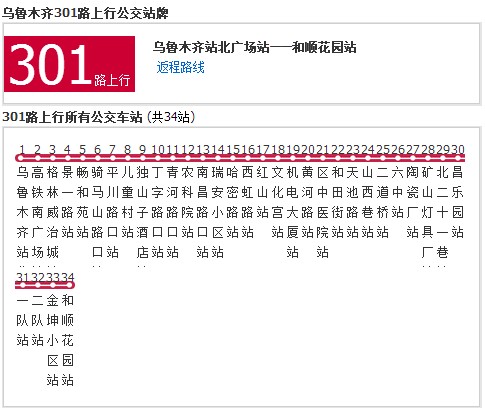The height and width of the screenshot is (409, 485).
Task: Open the 一队站 station link
Action: [x=22, y=320]
